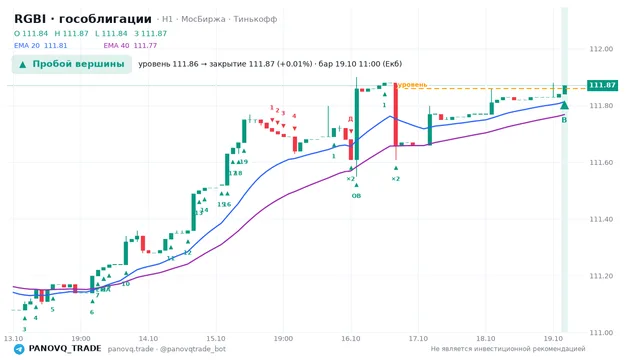The width and height of the screenshot is (640, 360).
Task: Click the 'RGBI · гособлигации' title
Action: 83,19
